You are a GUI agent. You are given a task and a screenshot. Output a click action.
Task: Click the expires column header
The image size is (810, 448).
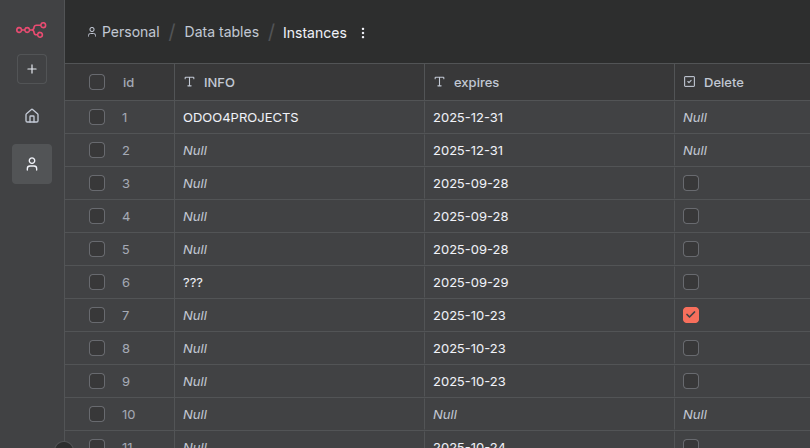pyautogui.click(x=476, y=82)
